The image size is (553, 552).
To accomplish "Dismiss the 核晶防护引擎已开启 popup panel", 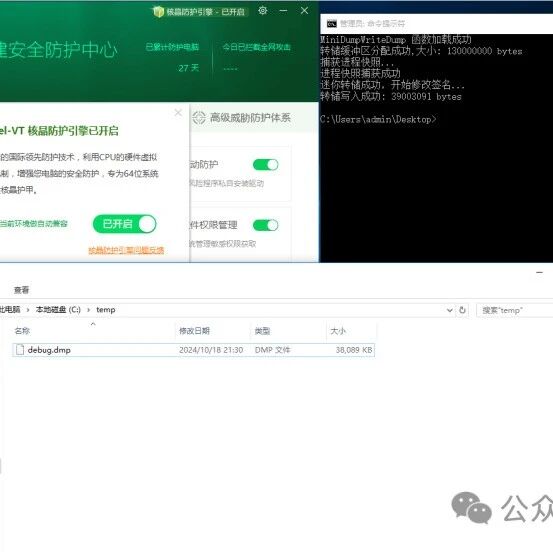I will [178, 113].
